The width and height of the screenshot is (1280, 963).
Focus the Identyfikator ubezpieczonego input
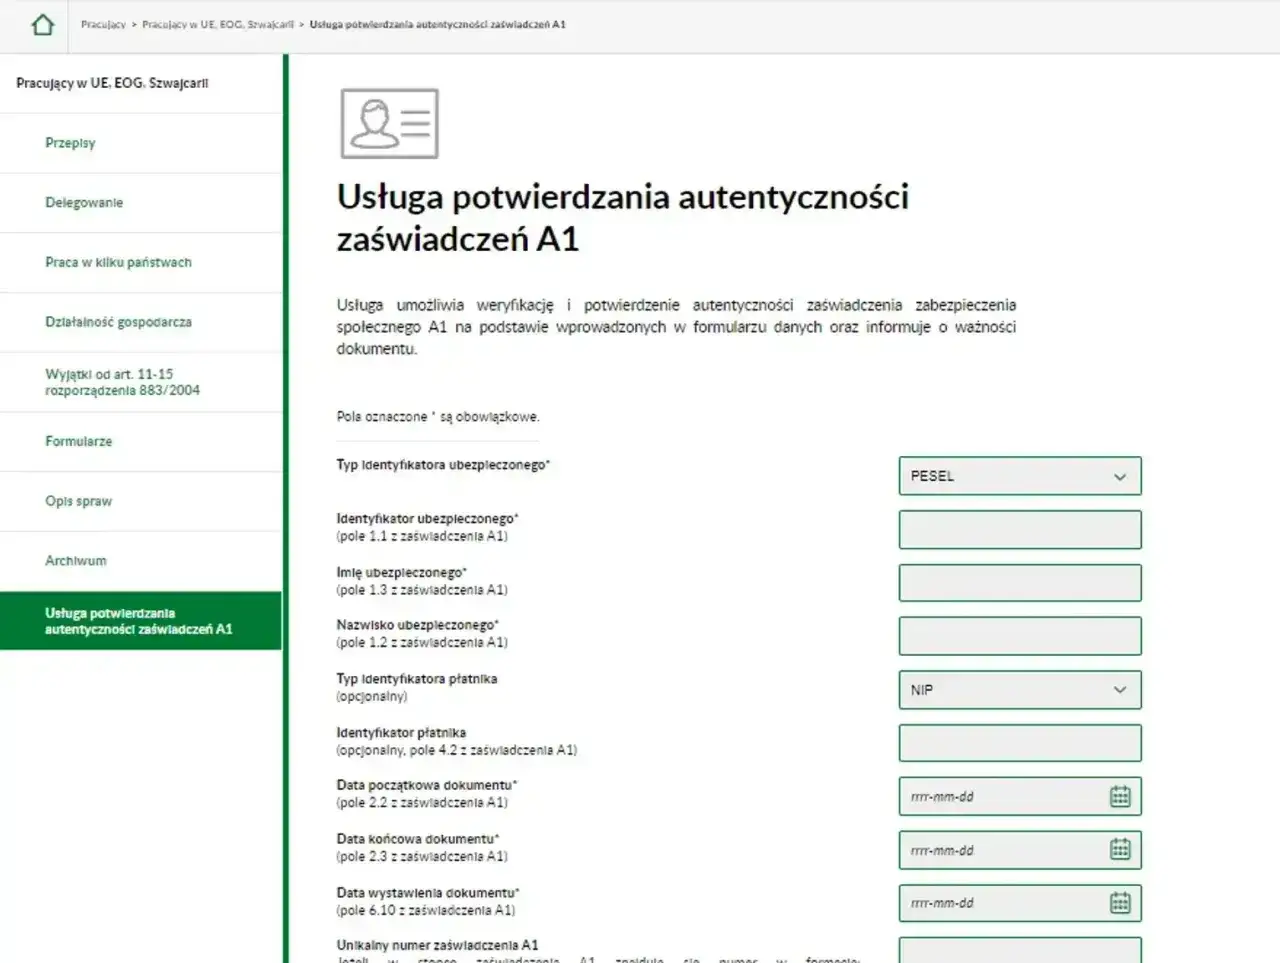(x=1020, y=530)
